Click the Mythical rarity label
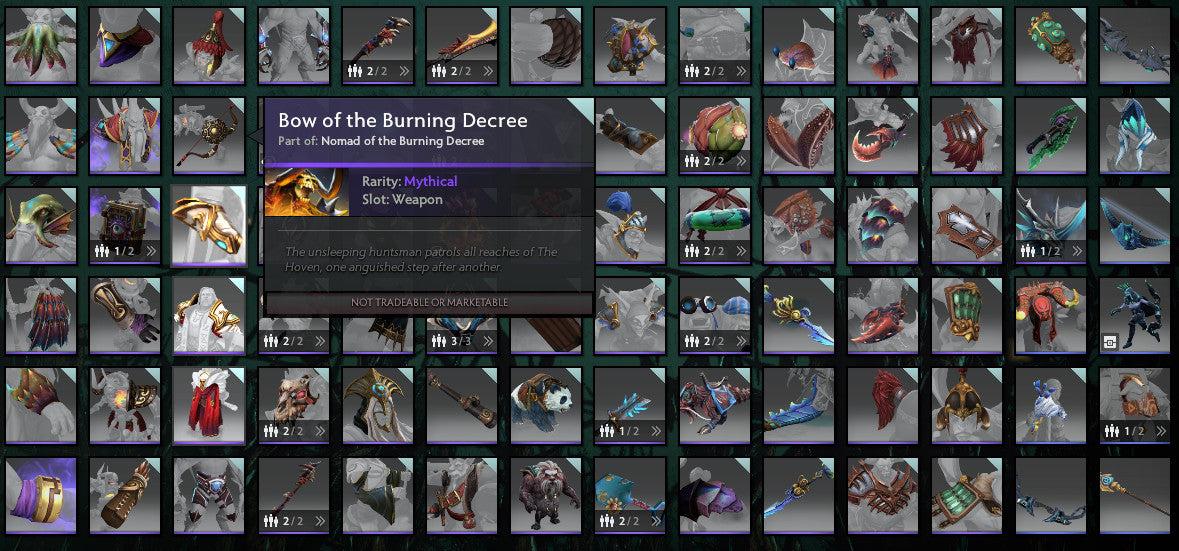The width and height of the screenshot is (1179, 551). coord(430,181)
